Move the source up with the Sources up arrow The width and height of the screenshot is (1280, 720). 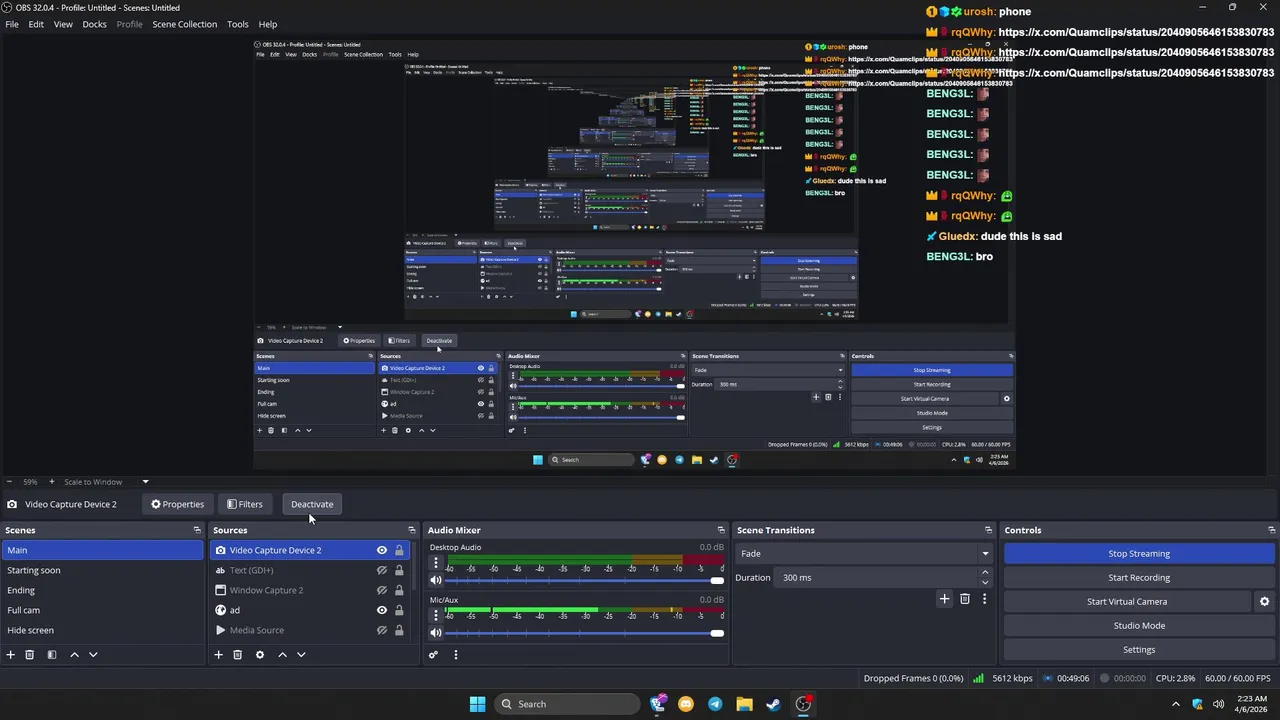[282, 655]
